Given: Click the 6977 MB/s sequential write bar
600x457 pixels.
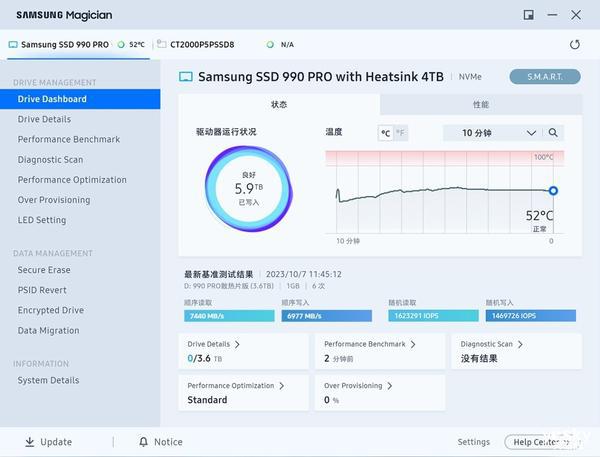Looking at the screenshot, I should 326,316.
